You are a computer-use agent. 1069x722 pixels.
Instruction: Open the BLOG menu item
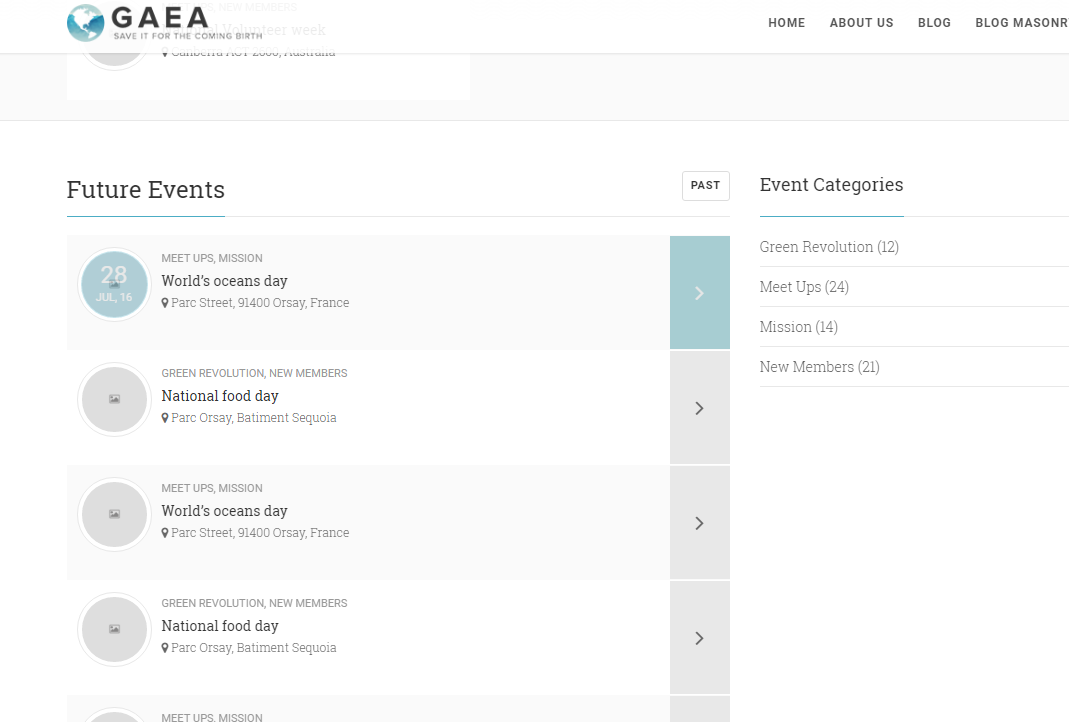click(934, 22)
